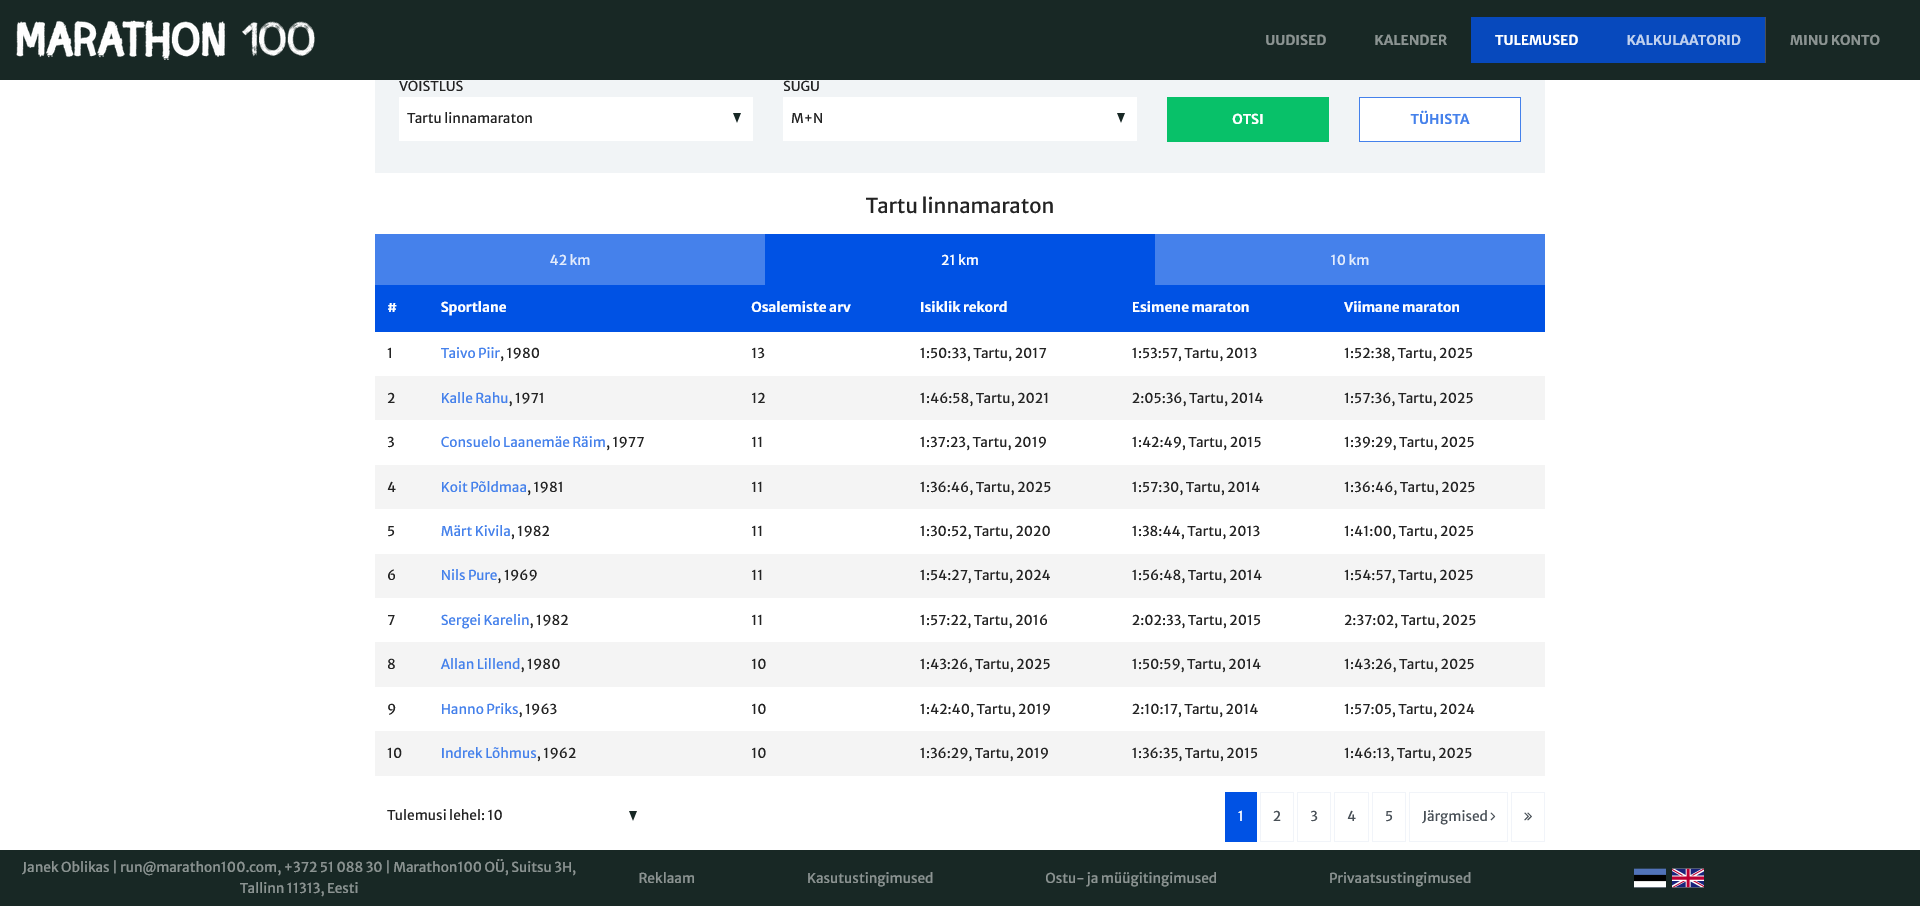This screenshot has height=906, width=1920.
Task: Jump to last page with double-arrow
Action: click(1527, 817)
